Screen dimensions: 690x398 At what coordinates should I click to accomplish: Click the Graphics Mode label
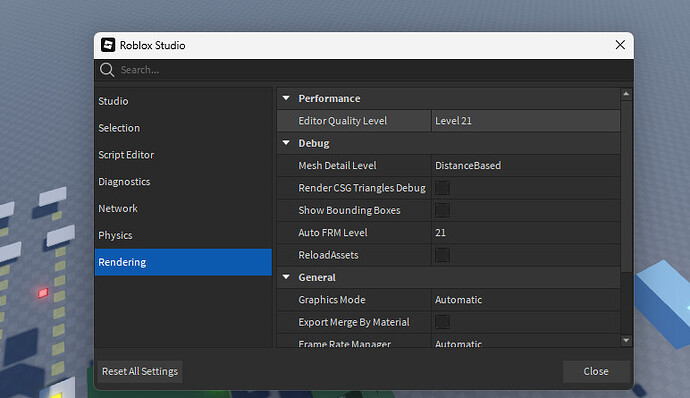pyautogui.click(x=332, y=300)
